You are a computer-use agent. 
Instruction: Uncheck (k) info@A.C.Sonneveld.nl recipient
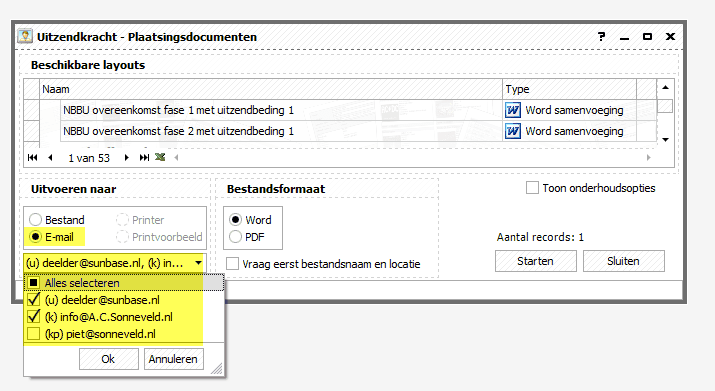tap(33, 317)
